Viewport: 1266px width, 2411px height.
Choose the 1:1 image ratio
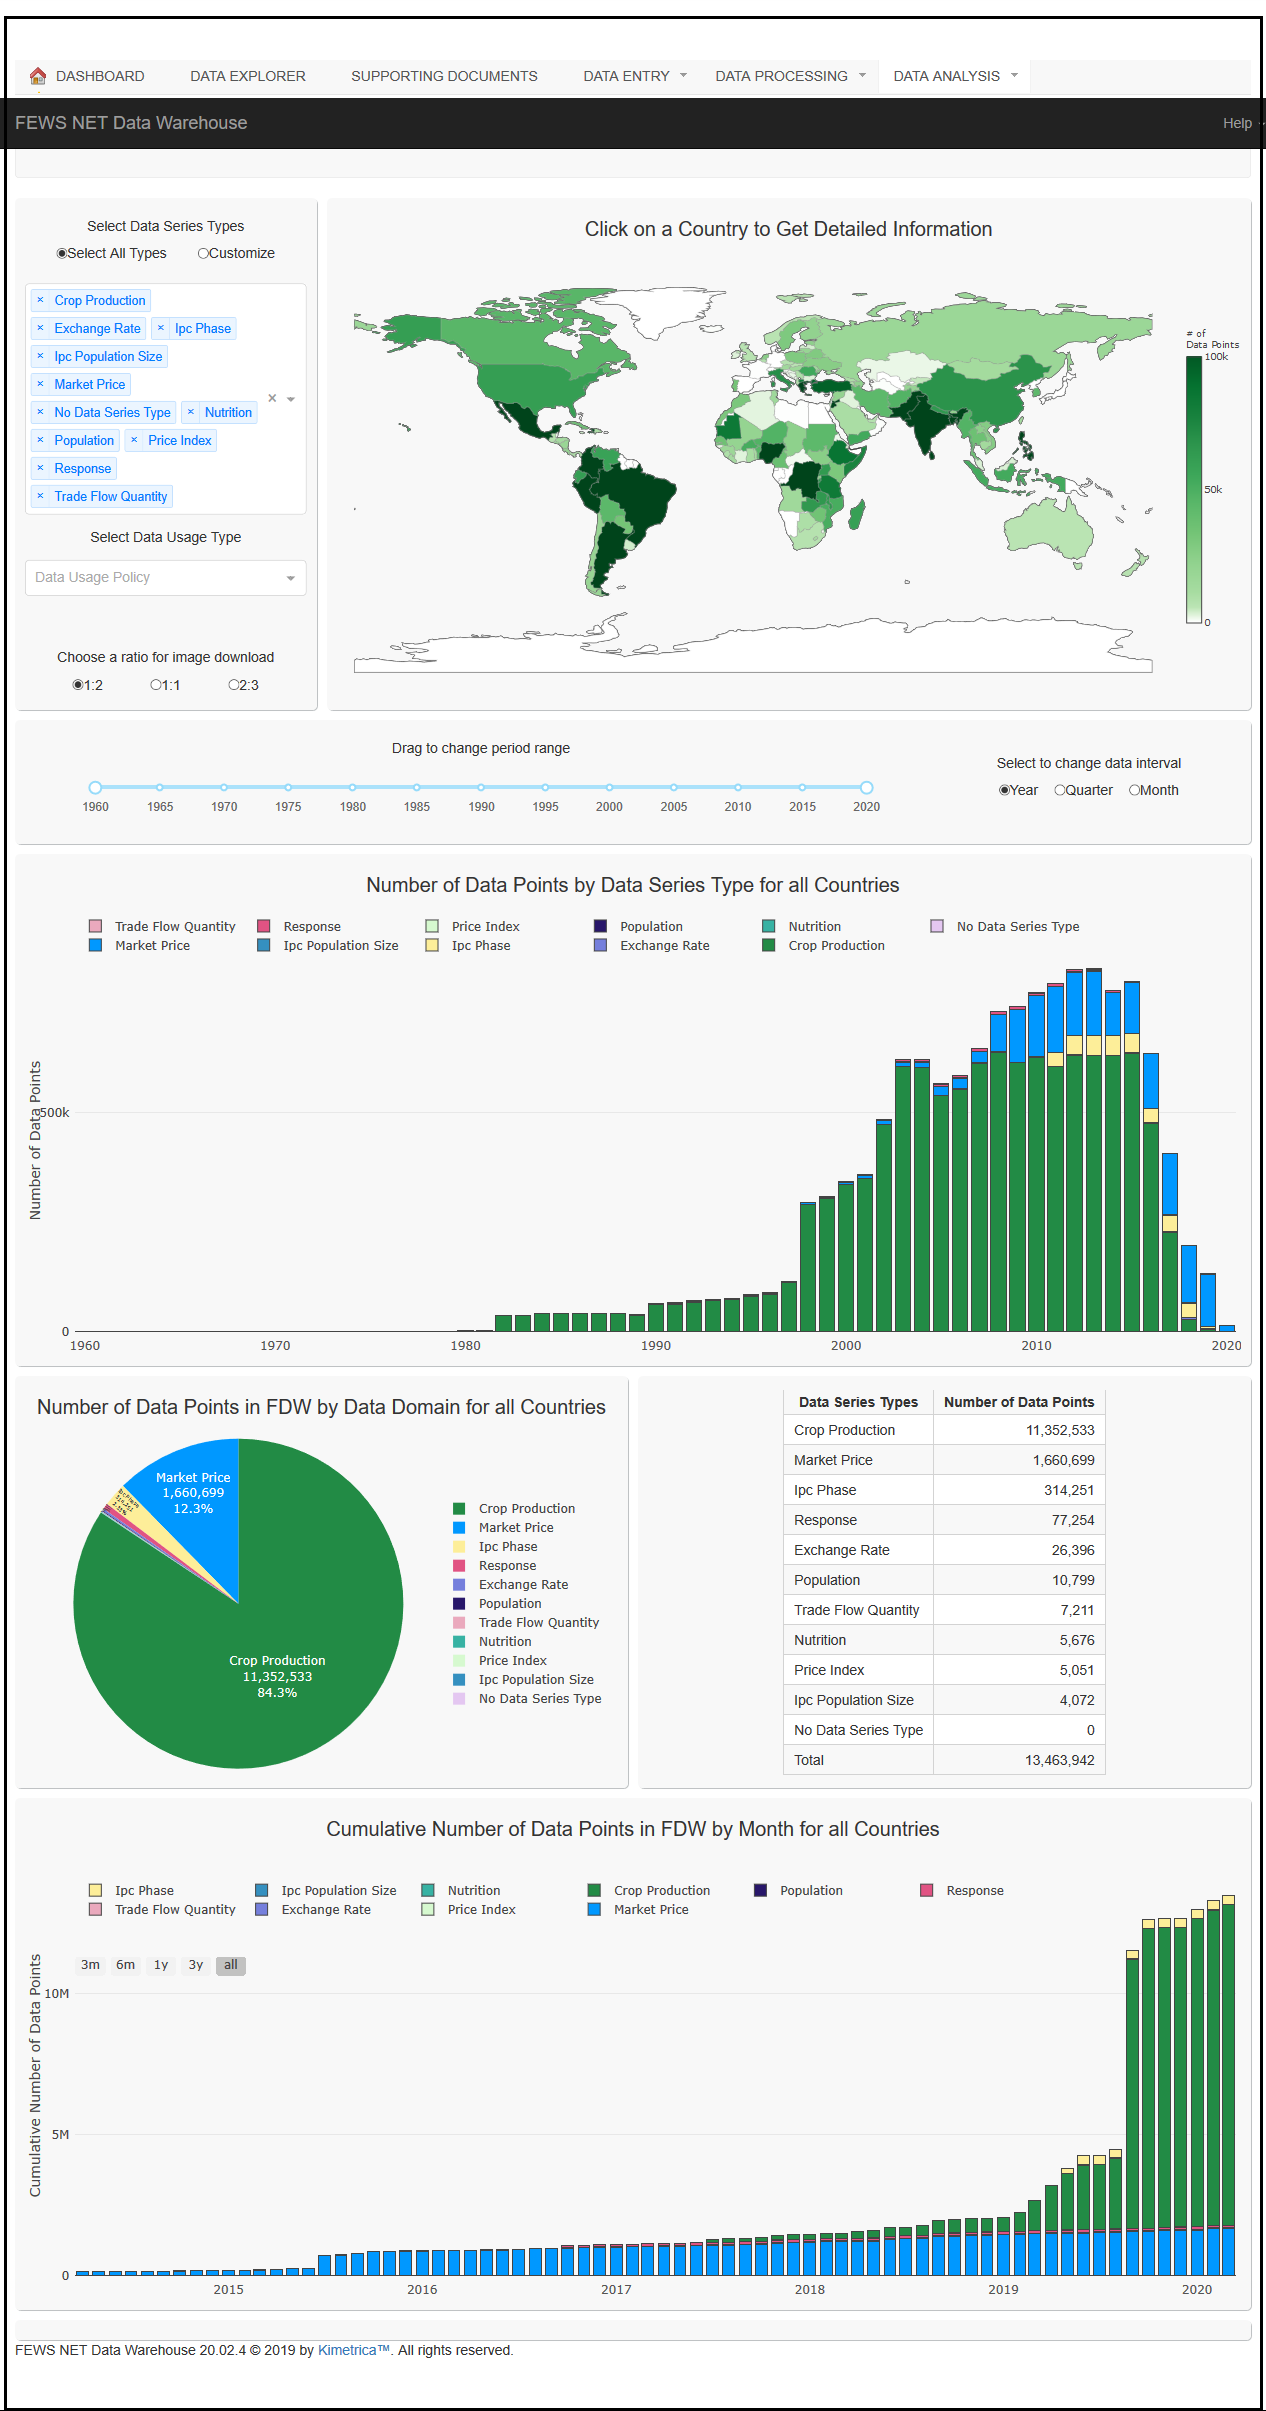tap(156, 685)
